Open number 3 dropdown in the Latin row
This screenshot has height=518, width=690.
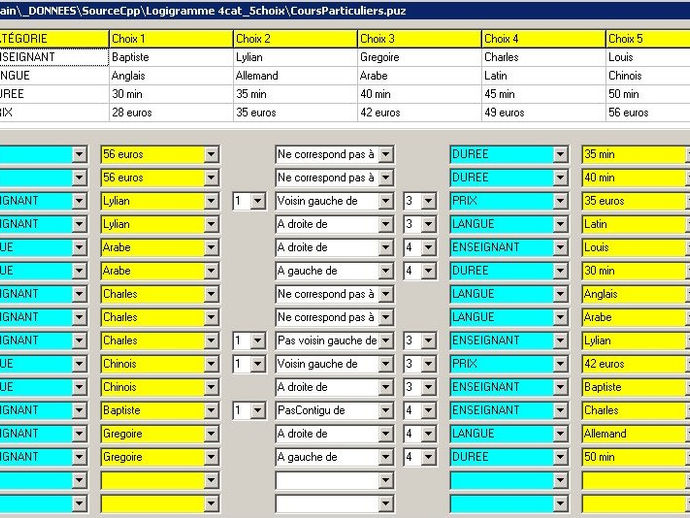click(x=428, y=224)
